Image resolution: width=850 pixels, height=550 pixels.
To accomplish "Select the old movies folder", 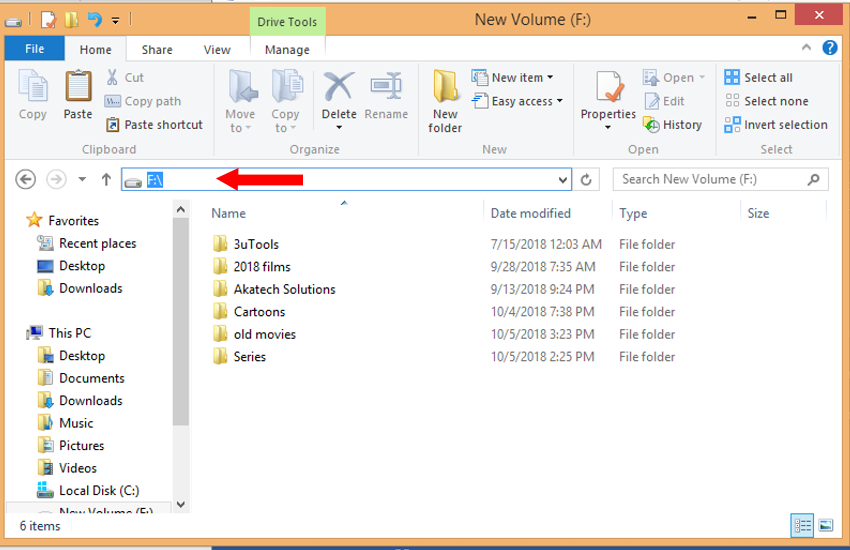I will 254,334.
